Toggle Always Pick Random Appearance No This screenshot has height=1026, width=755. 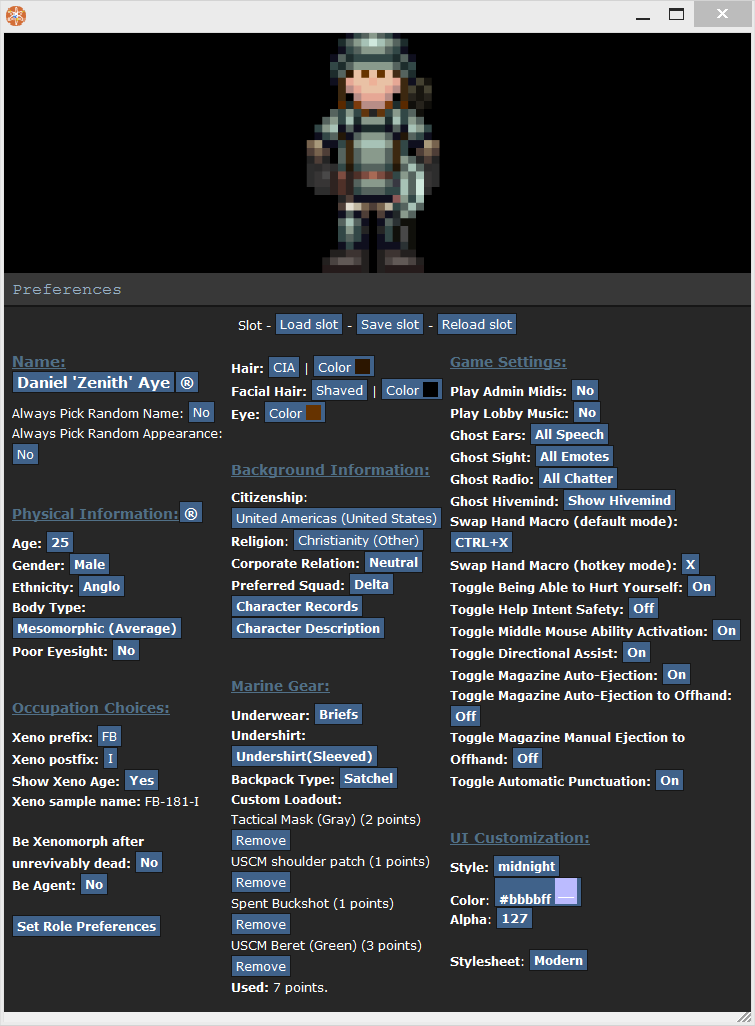pyautogui.click(x=26, y=455)
